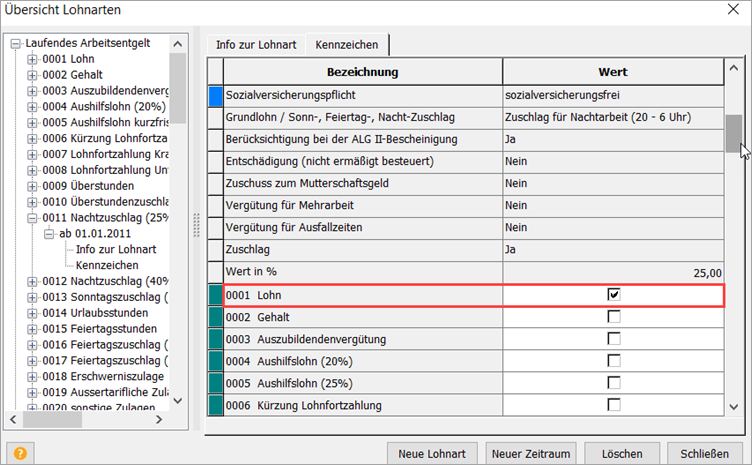Image resolution: width=752 pixels, height=465 pixels.
Task: Click blue marker beside Sozialversicherungspflicht row
Action: pos(215,96)
